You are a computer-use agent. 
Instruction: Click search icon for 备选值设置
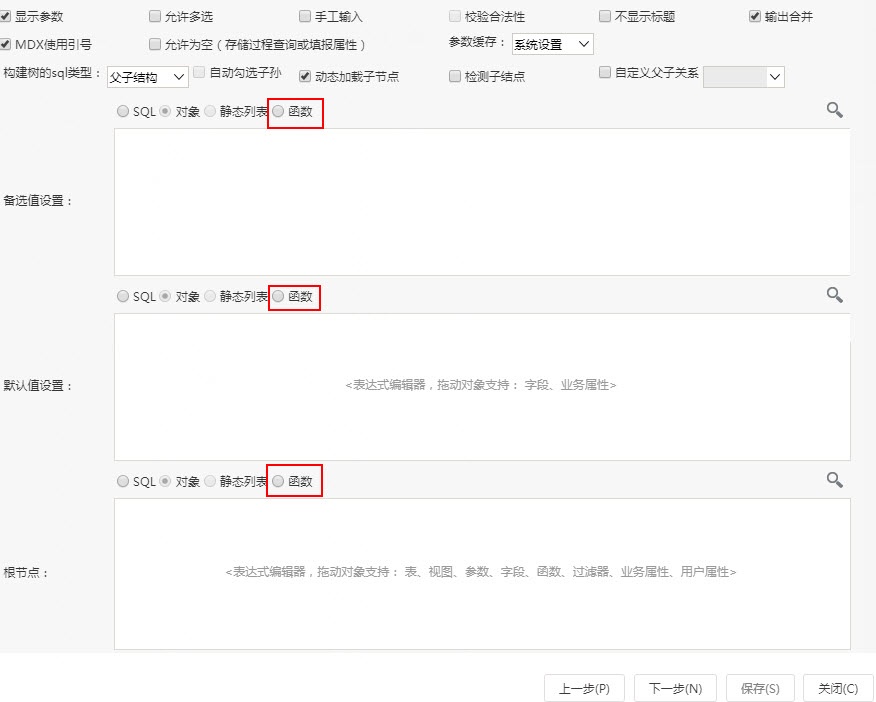[835, 110]
